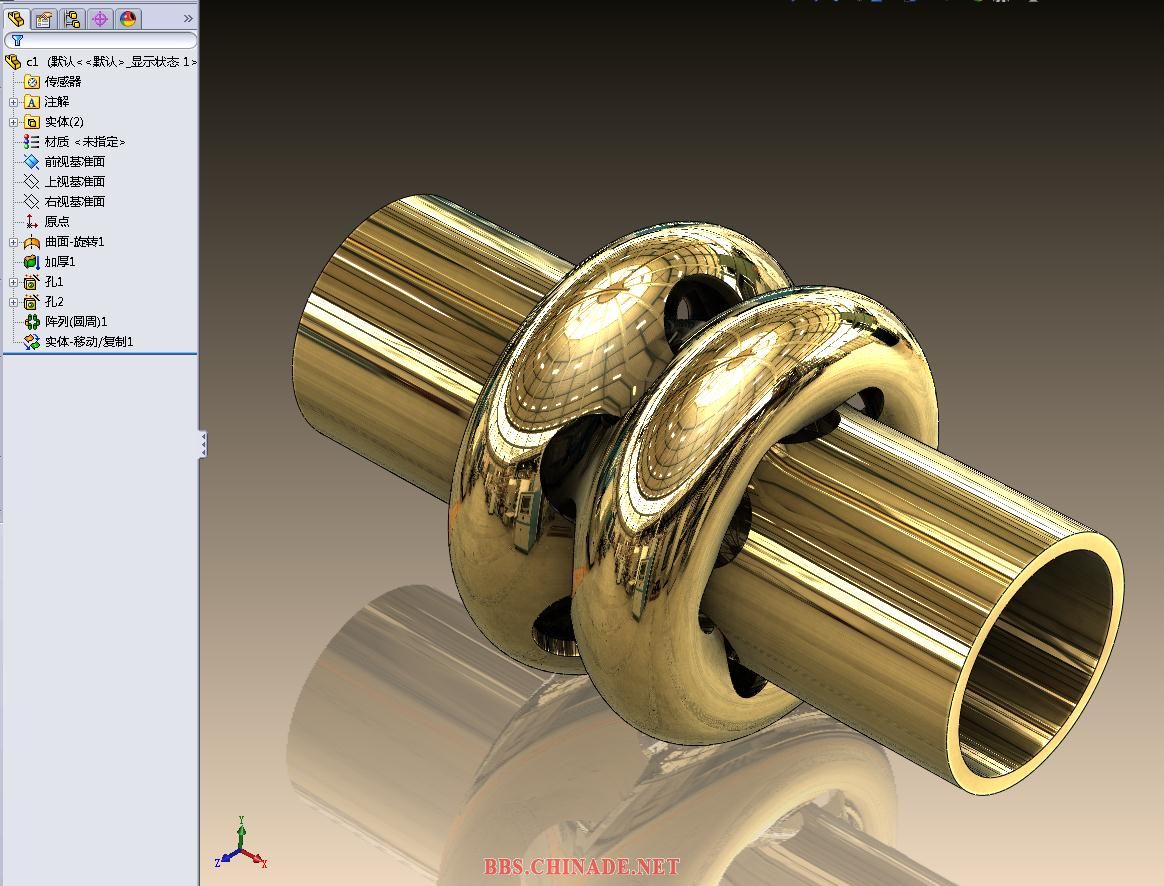Click the 材质 material icon

click(31, 142)
